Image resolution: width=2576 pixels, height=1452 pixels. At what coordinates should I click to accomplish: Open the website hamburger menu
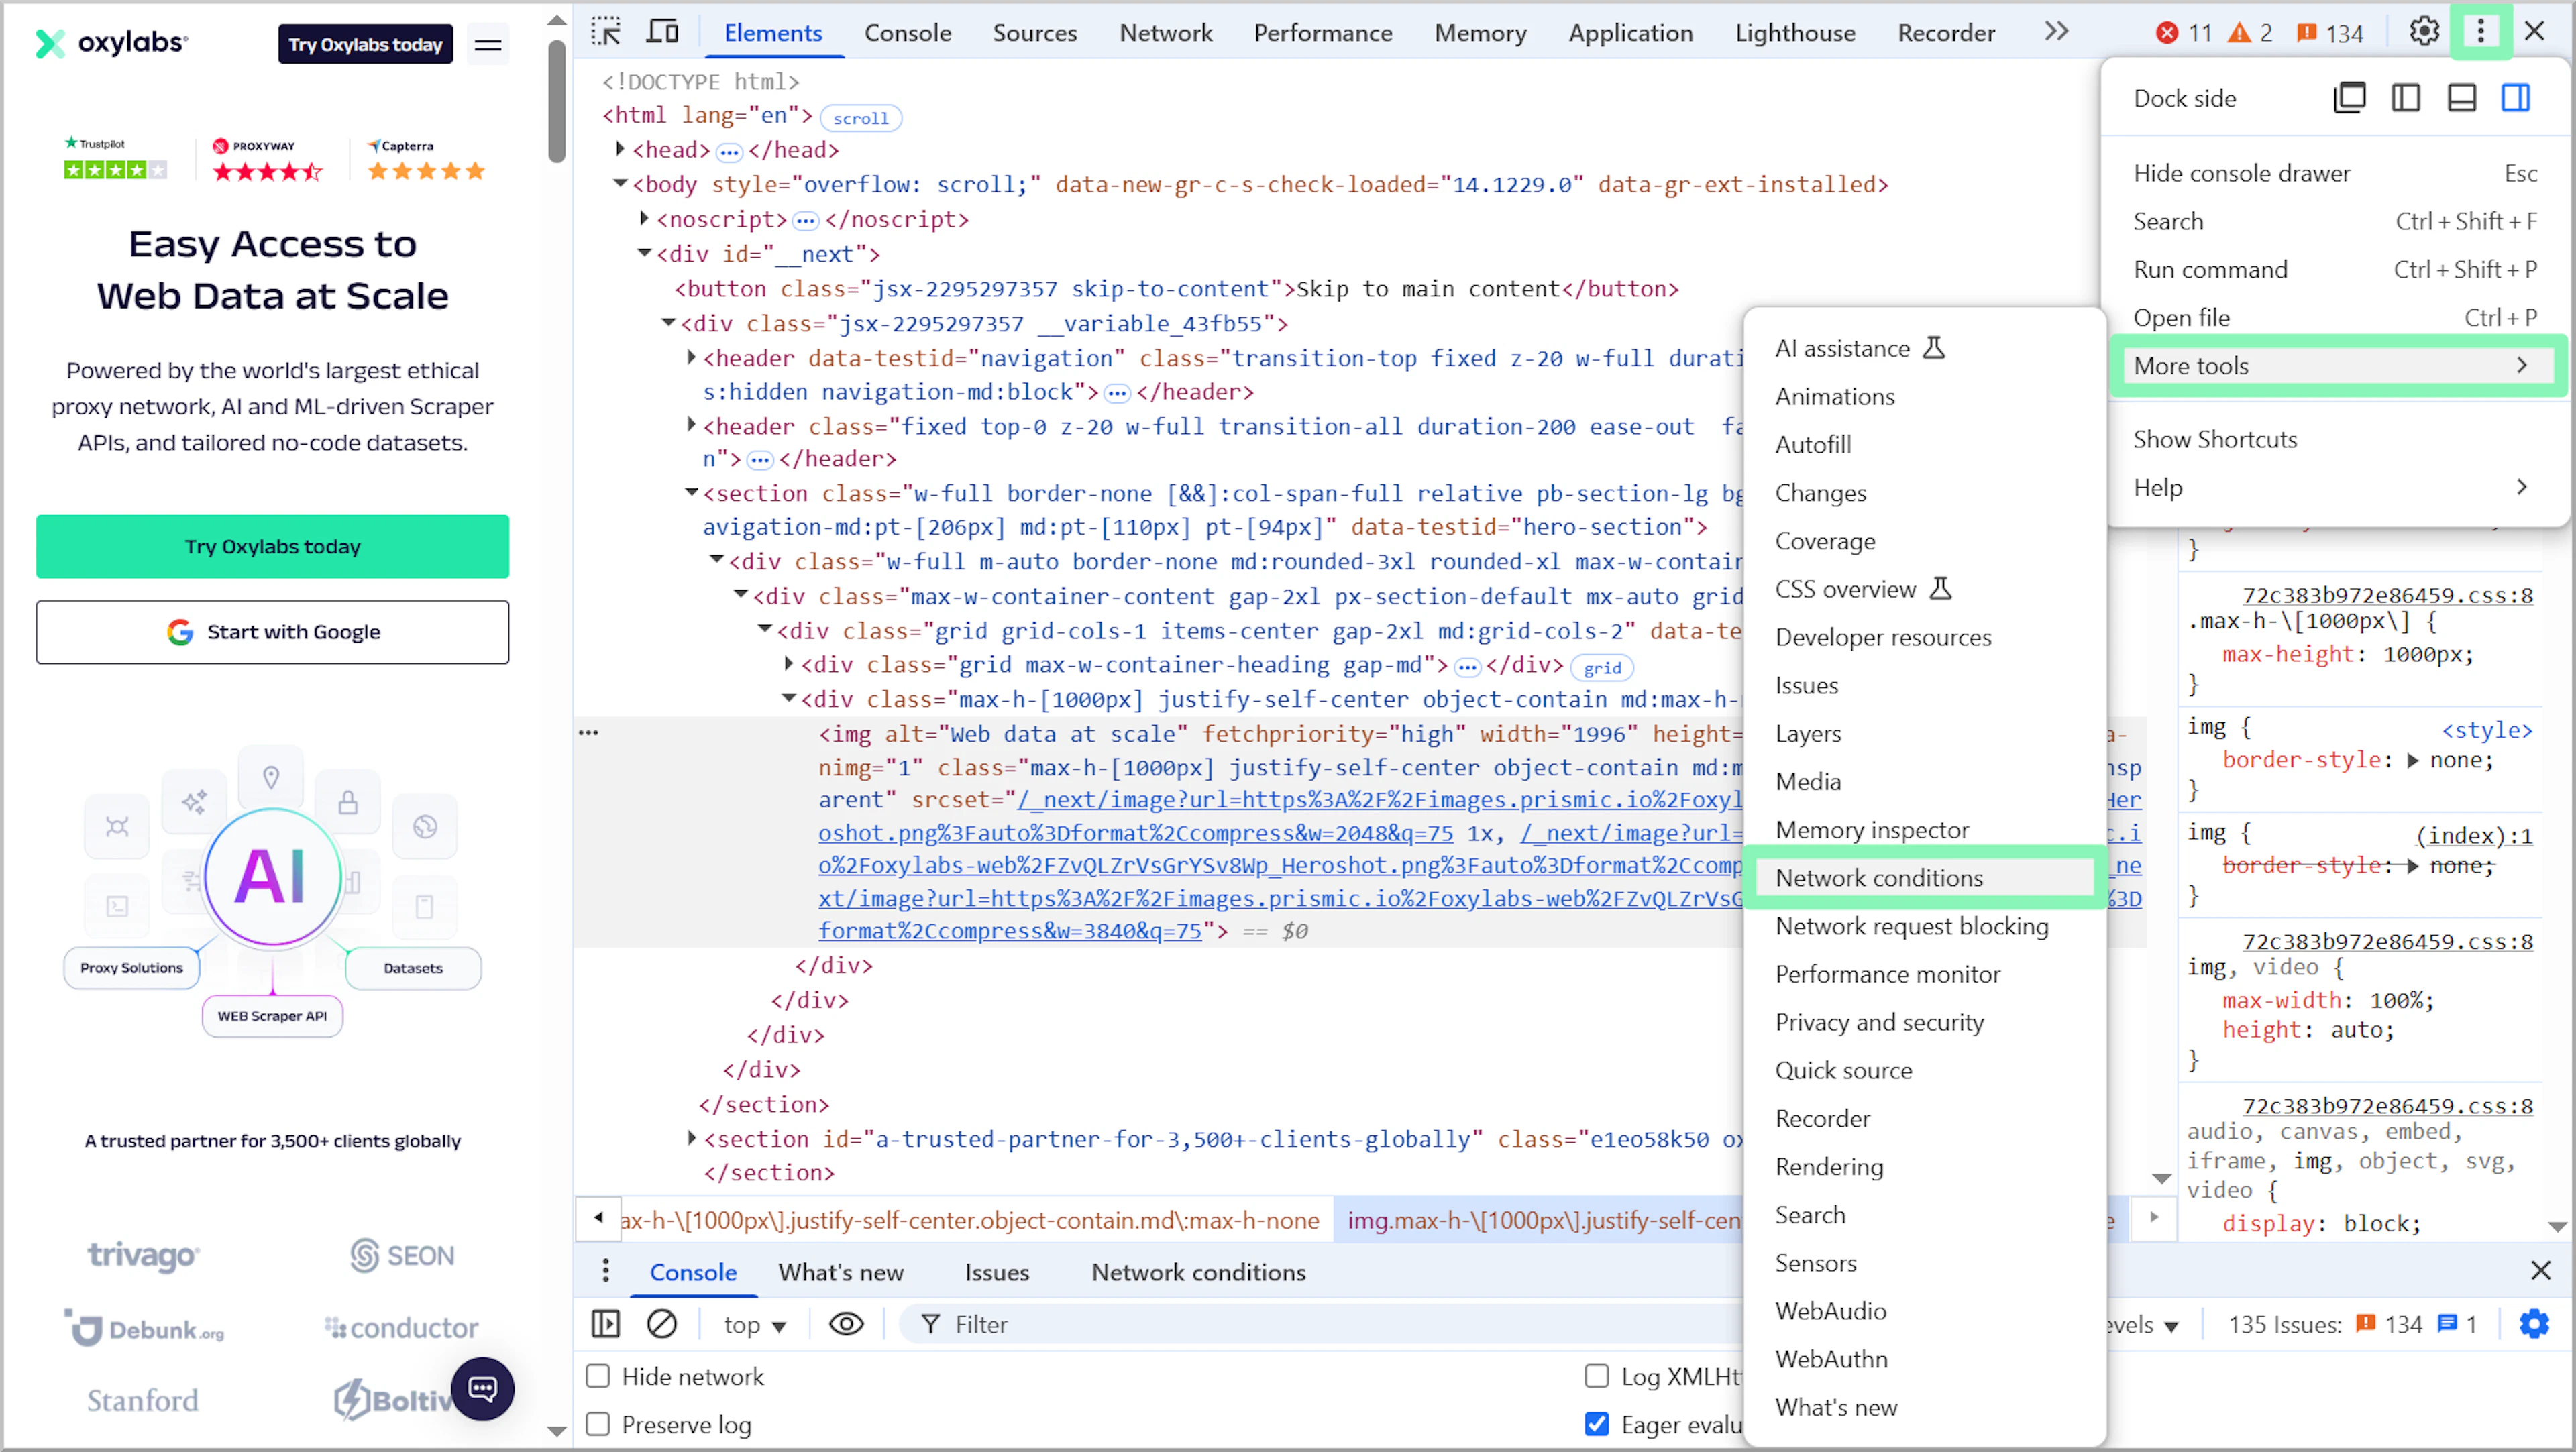click(x=488, y=44)
